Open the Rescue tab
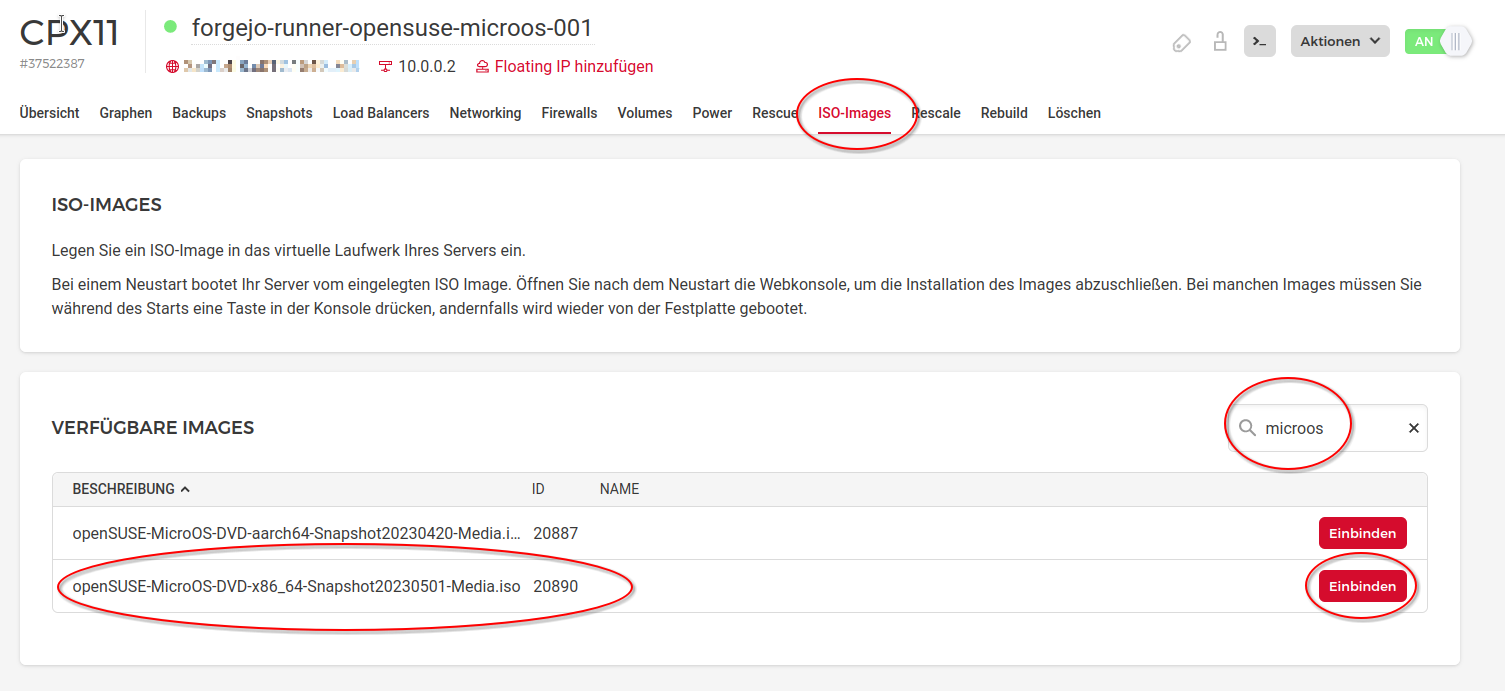The image size is (1505, 691). [x=775, y=113]
